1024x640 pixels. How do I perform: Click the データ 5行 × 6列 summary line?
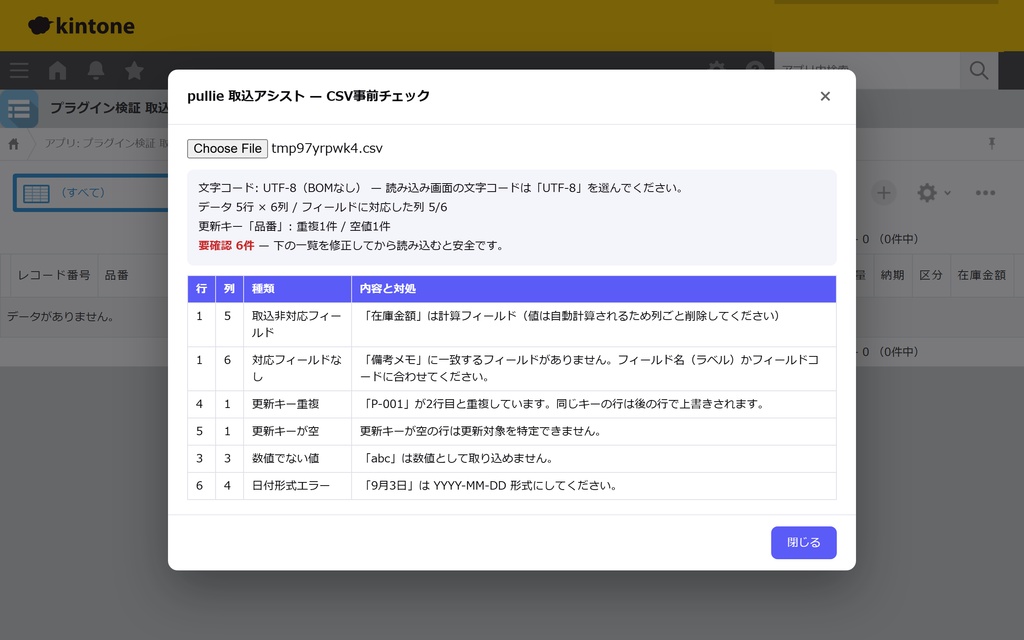(323, 208)
